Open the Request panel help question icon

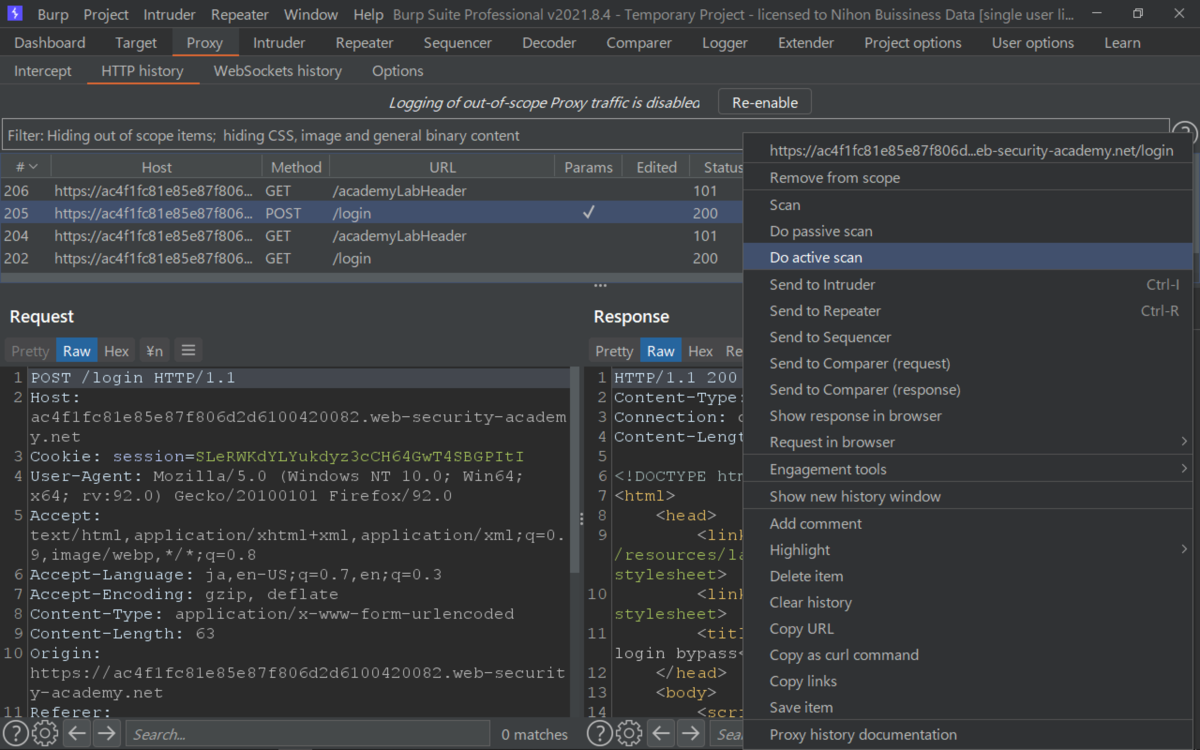tap(16, 734)
